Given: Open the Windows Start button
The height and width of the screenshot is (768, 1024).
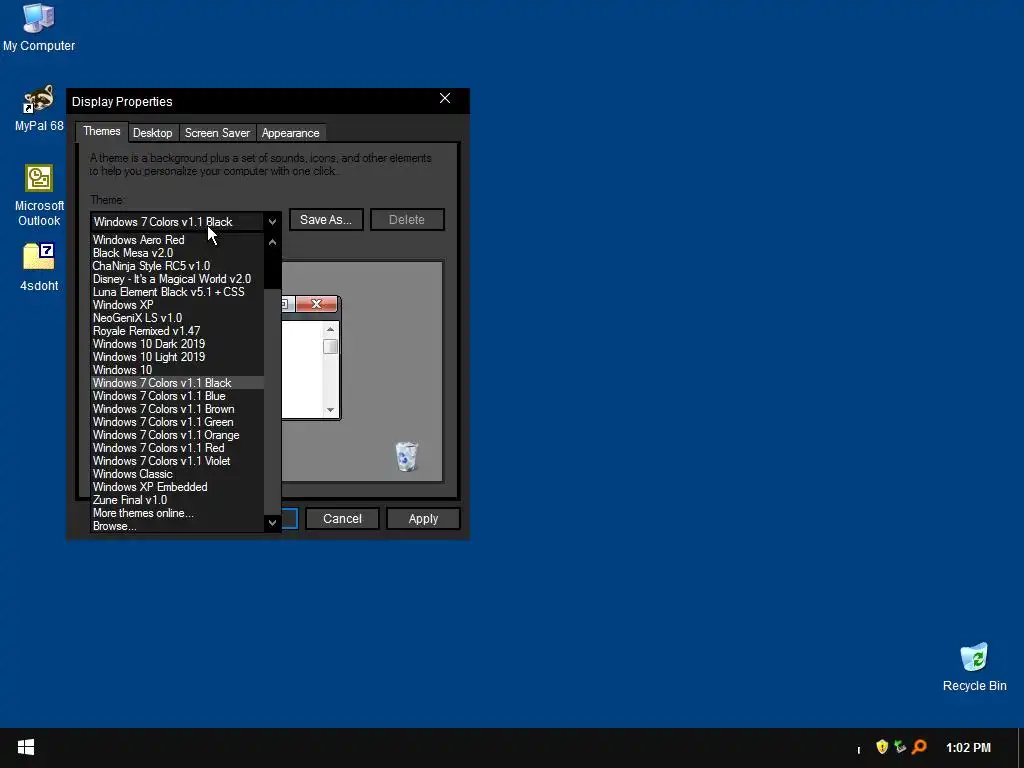Looking at the screenshot, I should [25, 747].
